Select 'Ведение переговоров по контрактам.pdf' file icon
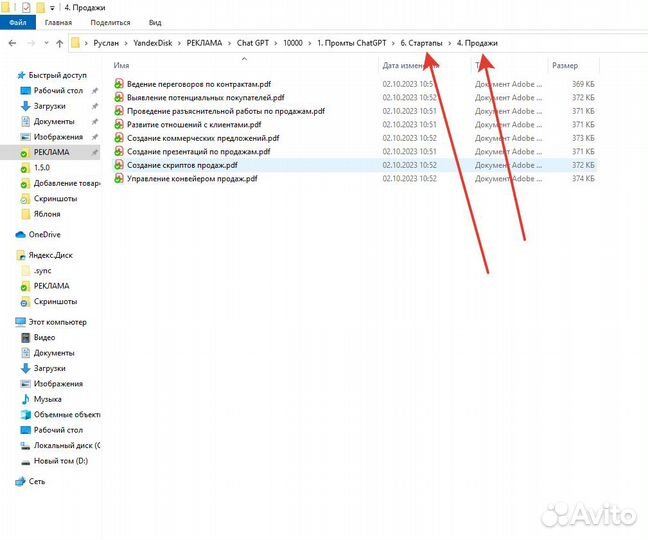Image resolution: width=648 pixels, height=540 pixels. point(119,84)
